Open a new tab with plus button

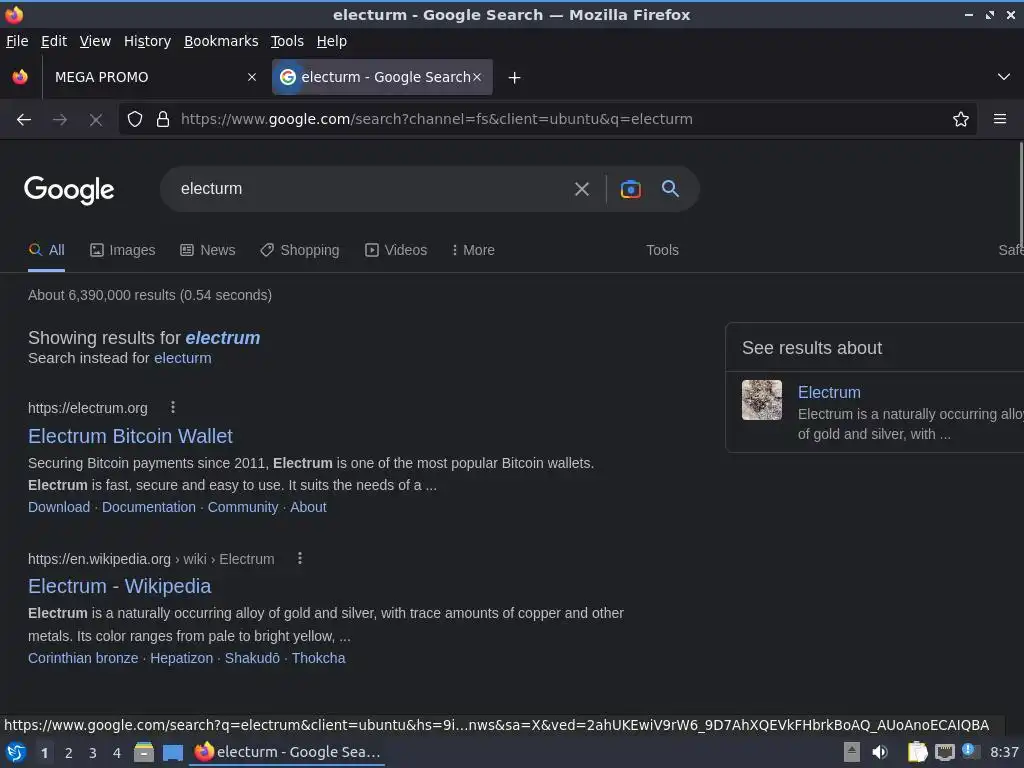pos(515,78)
